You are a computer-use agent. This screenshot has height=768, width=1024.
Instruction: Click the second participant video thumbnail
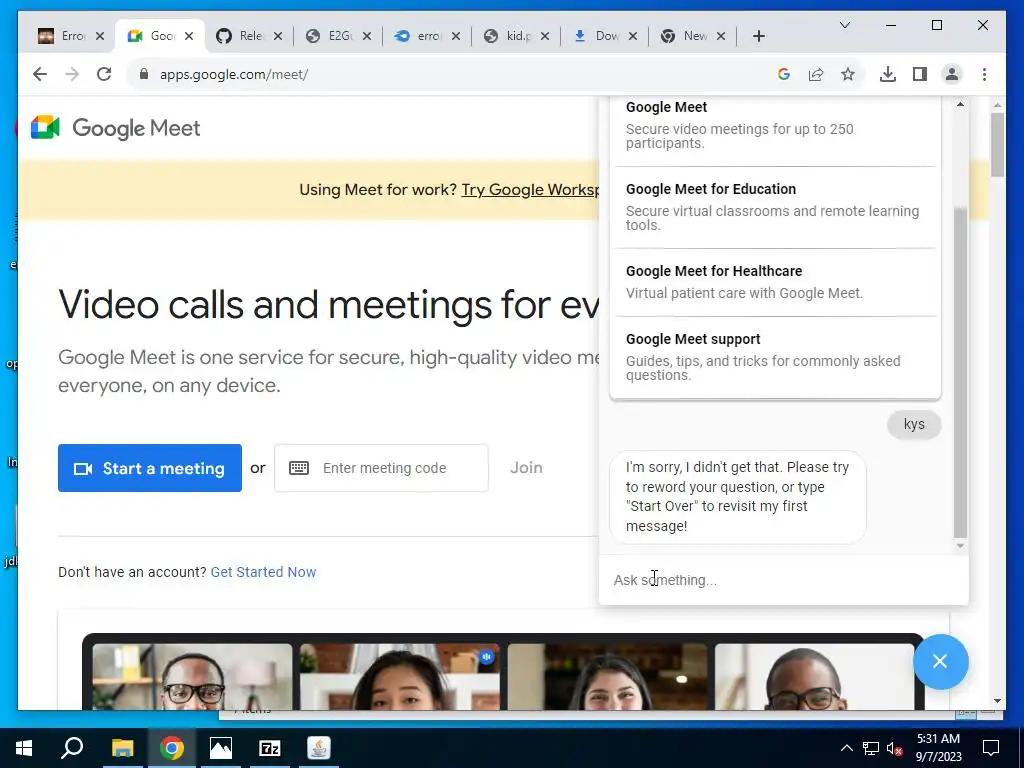(400, 677)
